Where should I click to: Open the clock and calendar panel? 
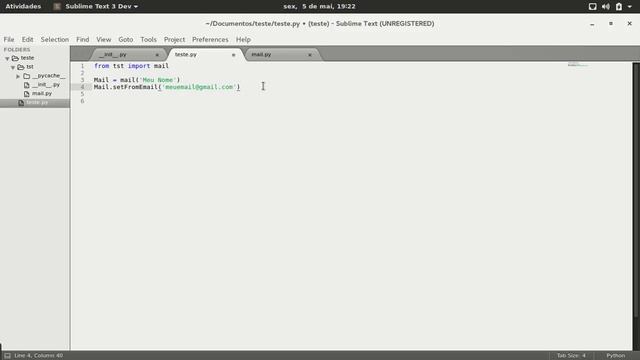pos(319,7)
